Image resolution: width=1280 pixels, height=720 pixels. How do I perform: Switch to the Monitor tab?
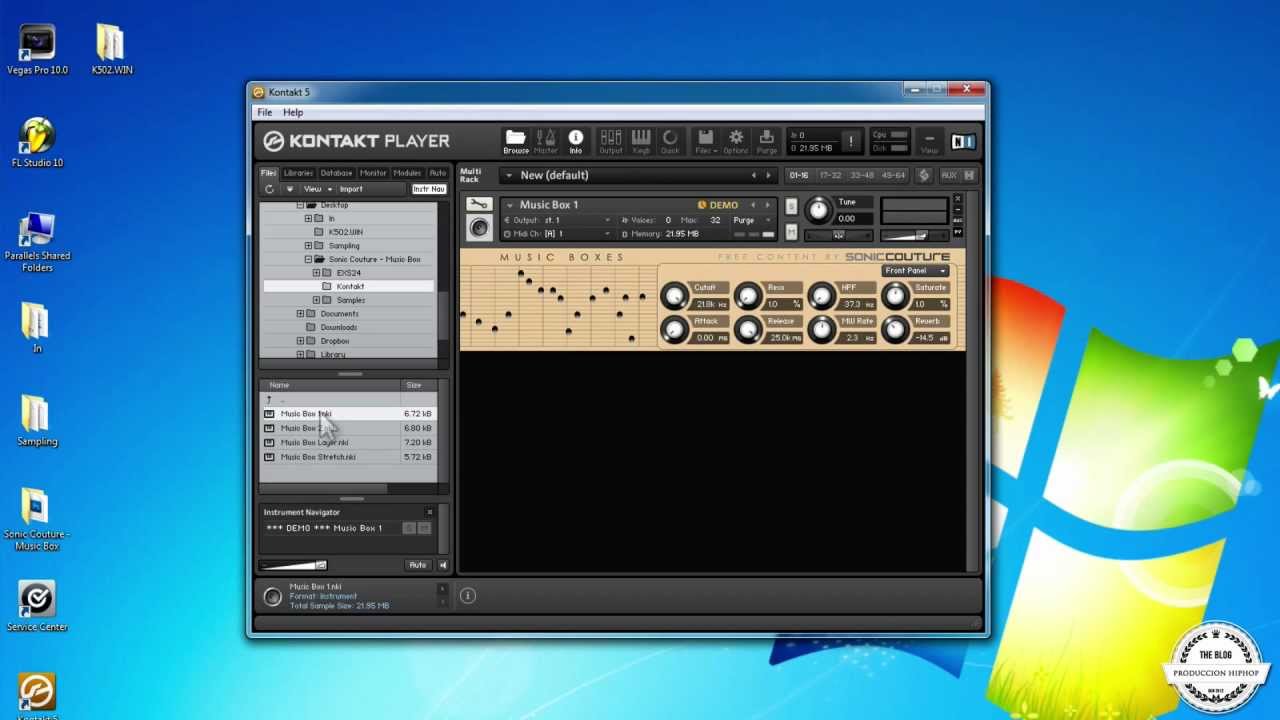[x=373, y=173]
